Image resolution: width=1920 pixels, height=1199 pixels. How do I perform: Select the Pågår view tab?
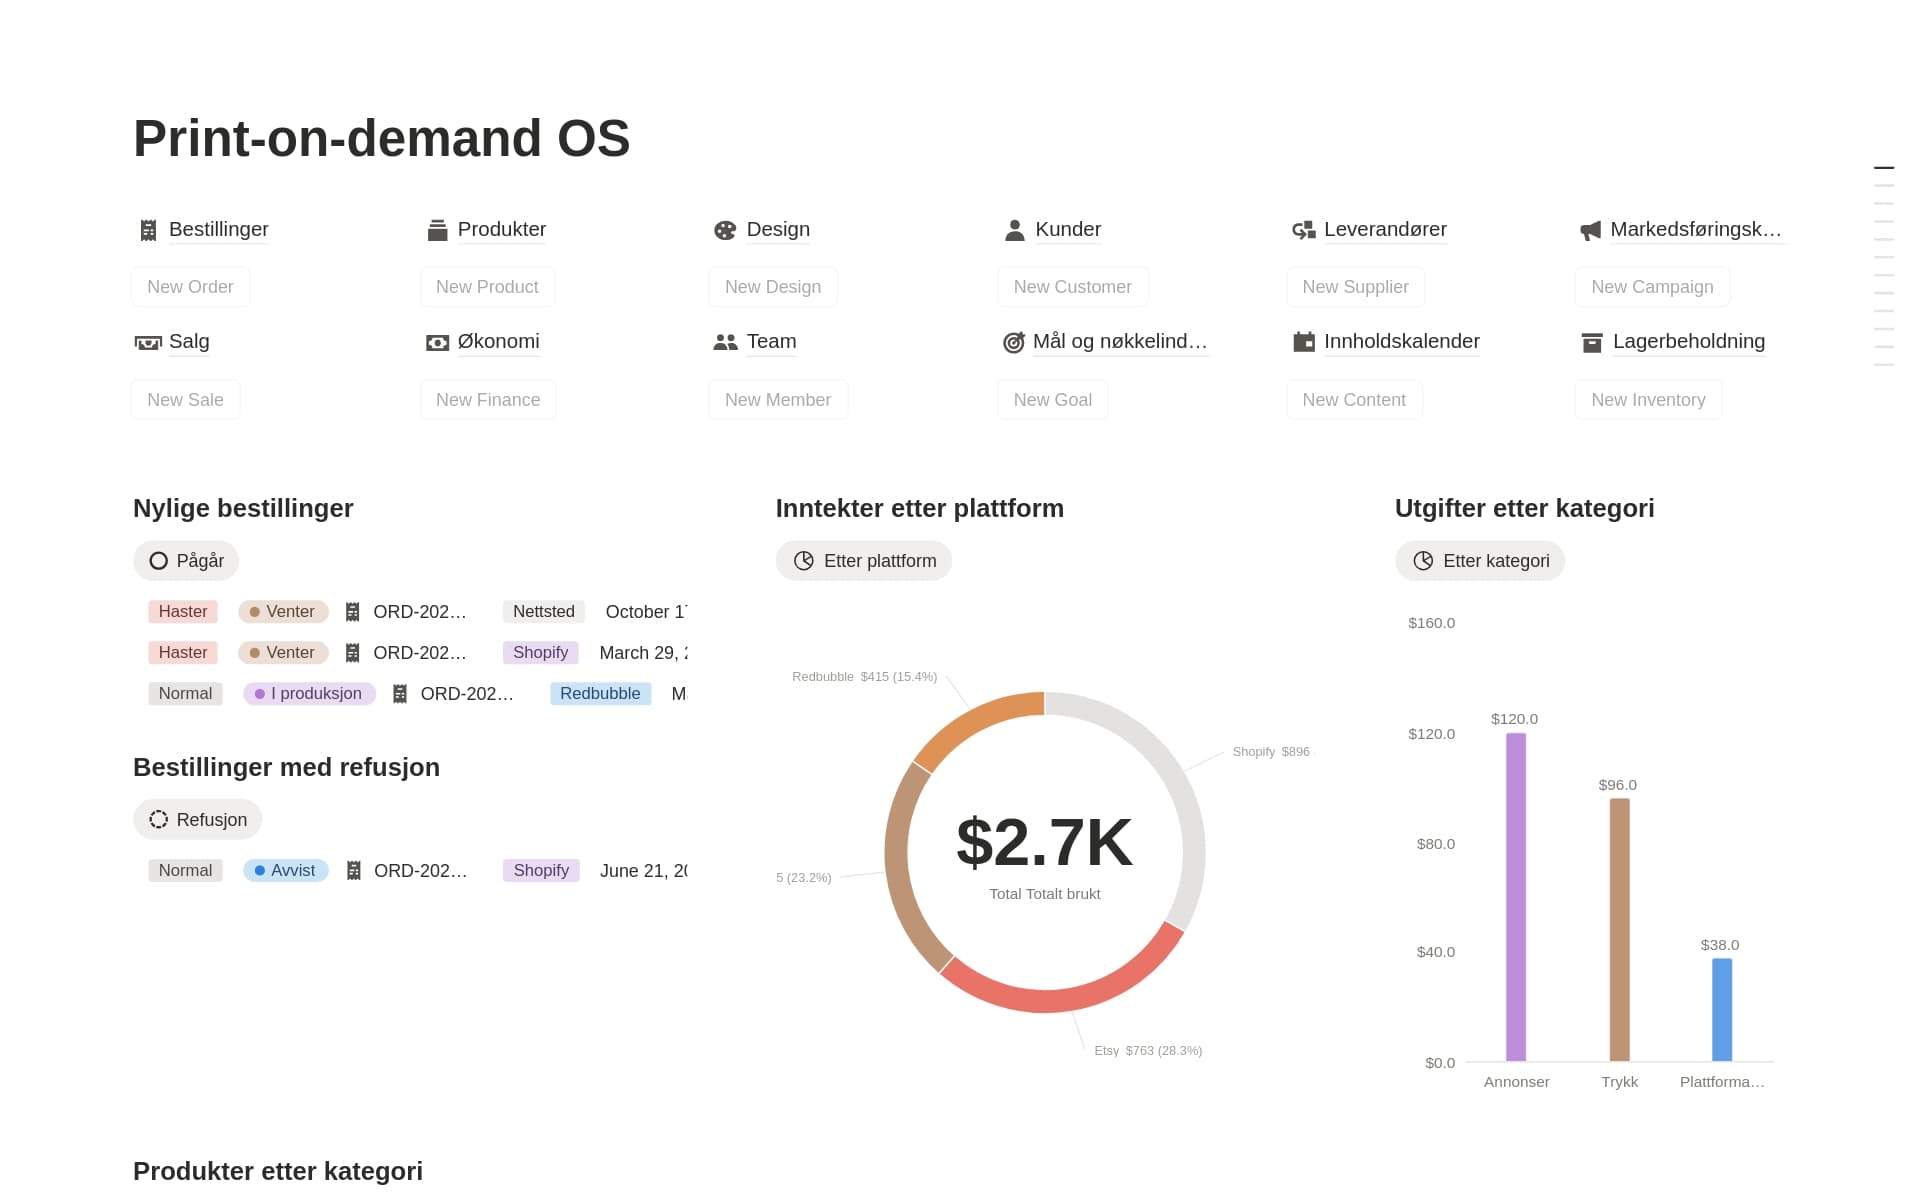[x=186, y=561]
